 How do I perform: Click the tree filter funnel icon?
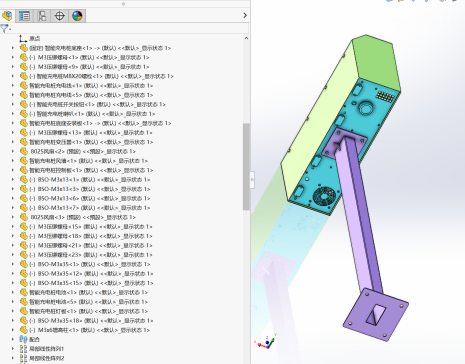click(x=4, y=29)
